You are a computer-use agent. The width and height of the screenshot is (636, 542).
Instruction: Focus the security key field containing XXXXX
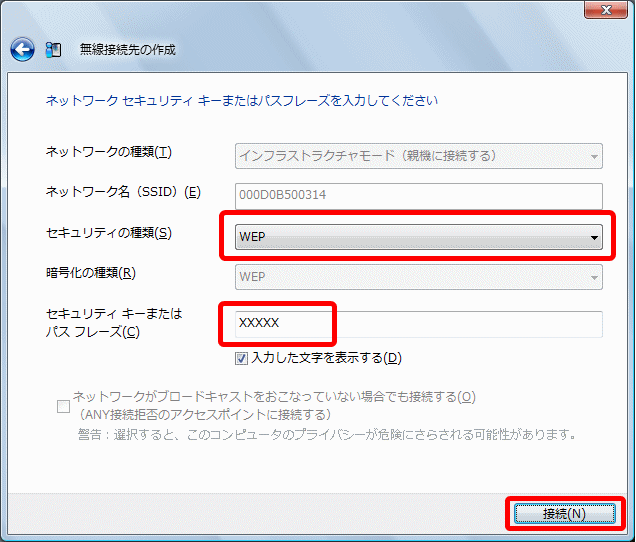point(418,323)
